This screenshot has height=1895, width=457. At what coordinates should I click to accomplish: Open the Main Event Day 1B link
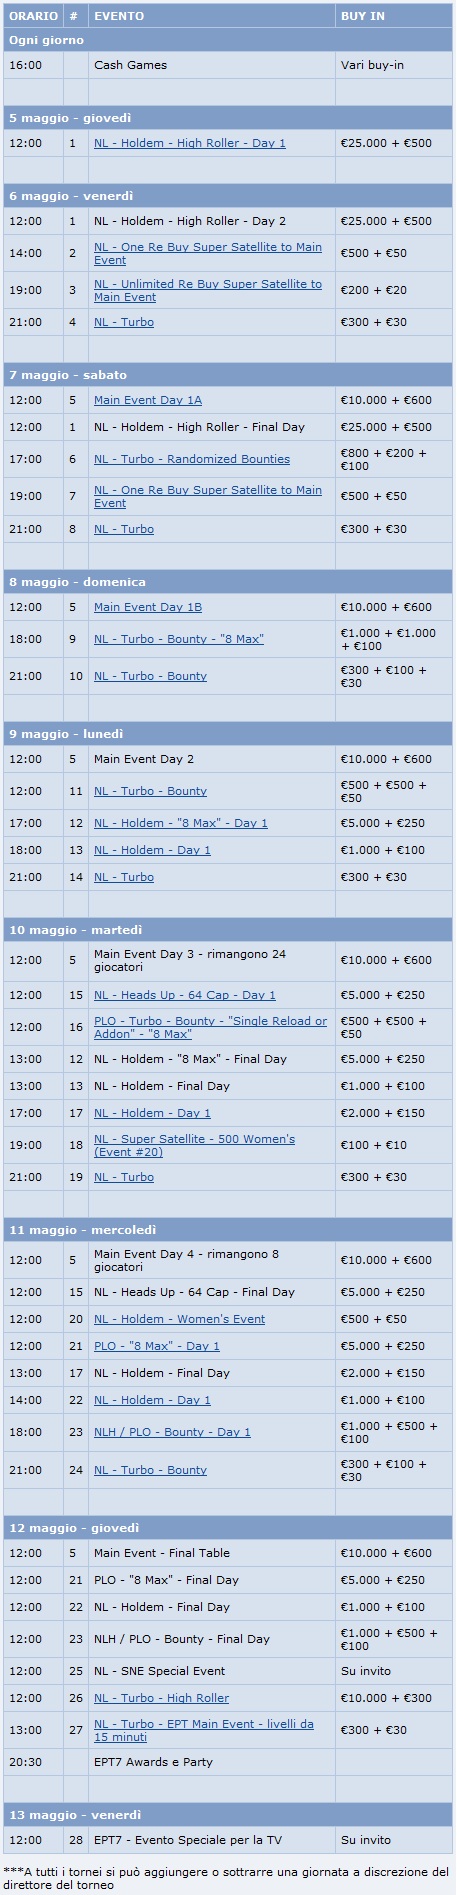click(x=148, y=607)
